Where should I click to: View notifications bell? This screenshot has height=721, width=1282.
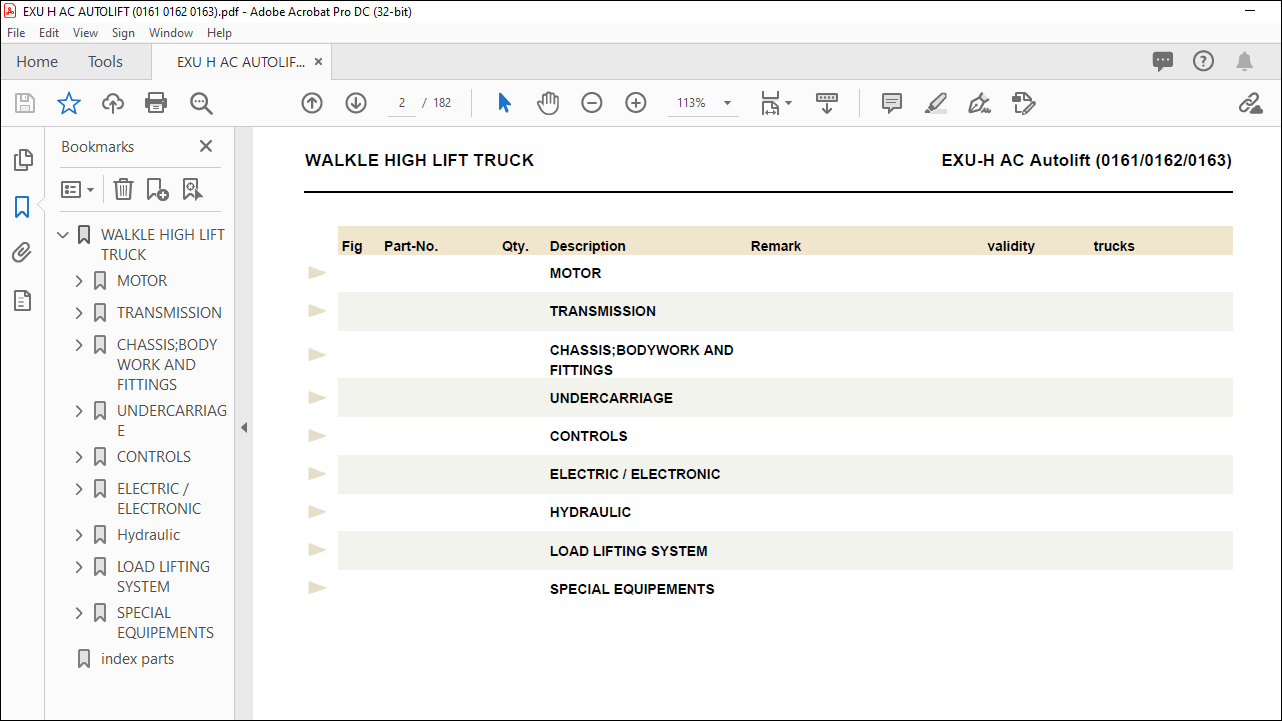1244,61
